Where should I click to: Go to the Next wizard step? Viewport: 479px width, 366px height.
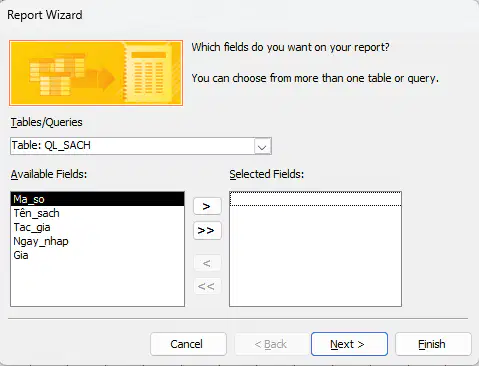(349, 344)
